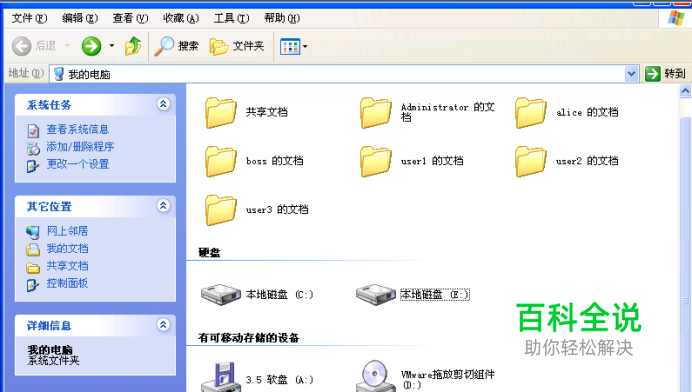Select the 3.5 软盘 (A:) floppy icon

pyautogui.click(x=221, y=377)
